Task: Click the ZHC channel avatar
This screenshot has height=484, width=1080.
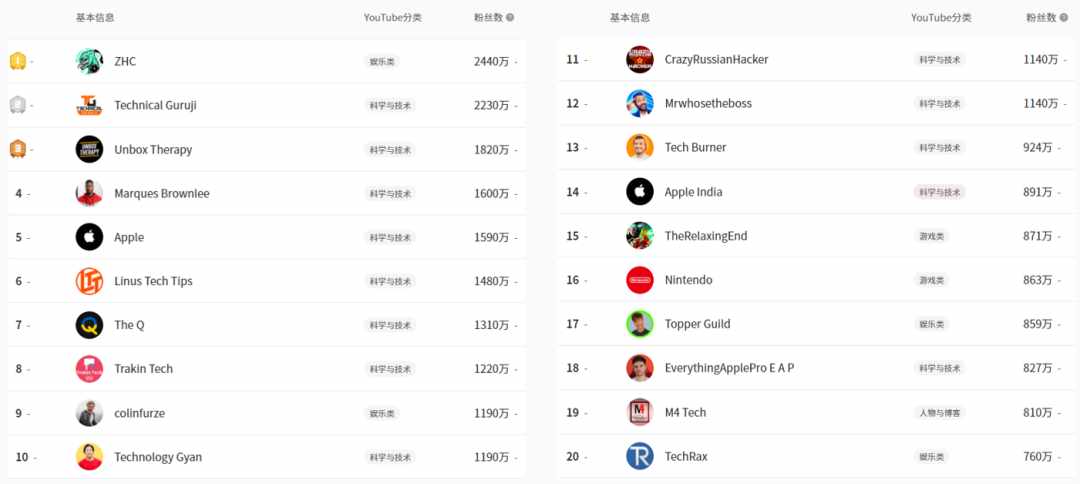Action: [89, 61]
